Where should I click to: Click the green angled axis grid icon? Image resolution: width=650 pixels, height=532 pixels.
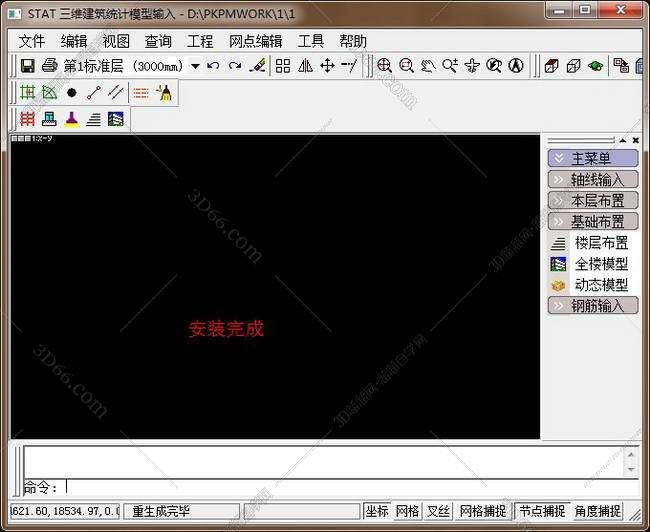tap(50, 92)
